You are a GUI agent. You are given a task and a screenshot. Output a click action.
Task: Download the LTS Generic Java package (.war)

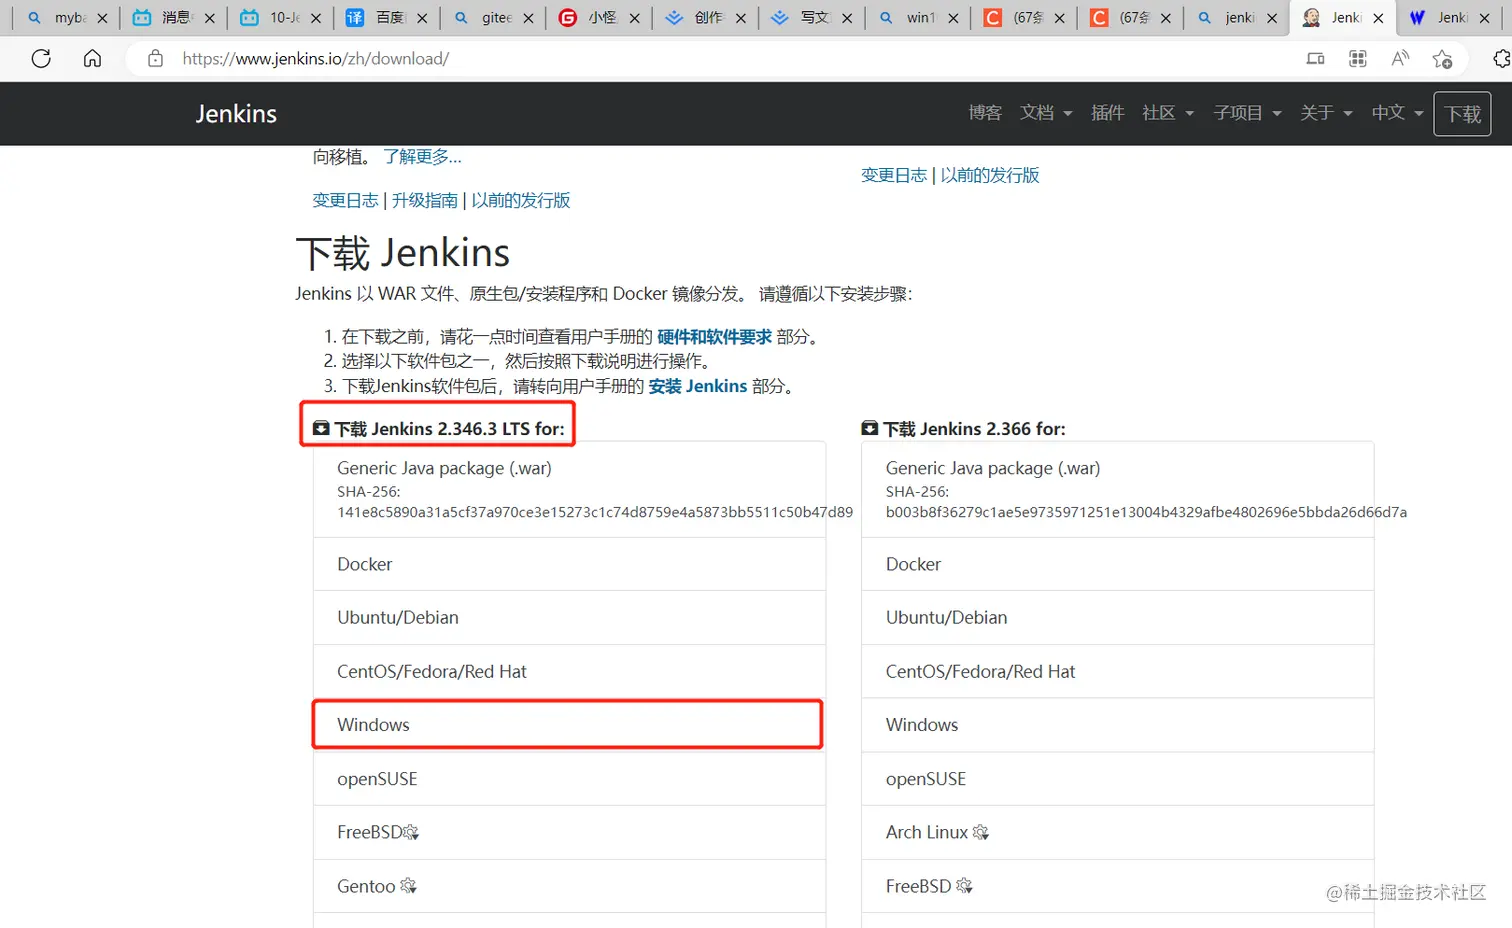[569, 489]
